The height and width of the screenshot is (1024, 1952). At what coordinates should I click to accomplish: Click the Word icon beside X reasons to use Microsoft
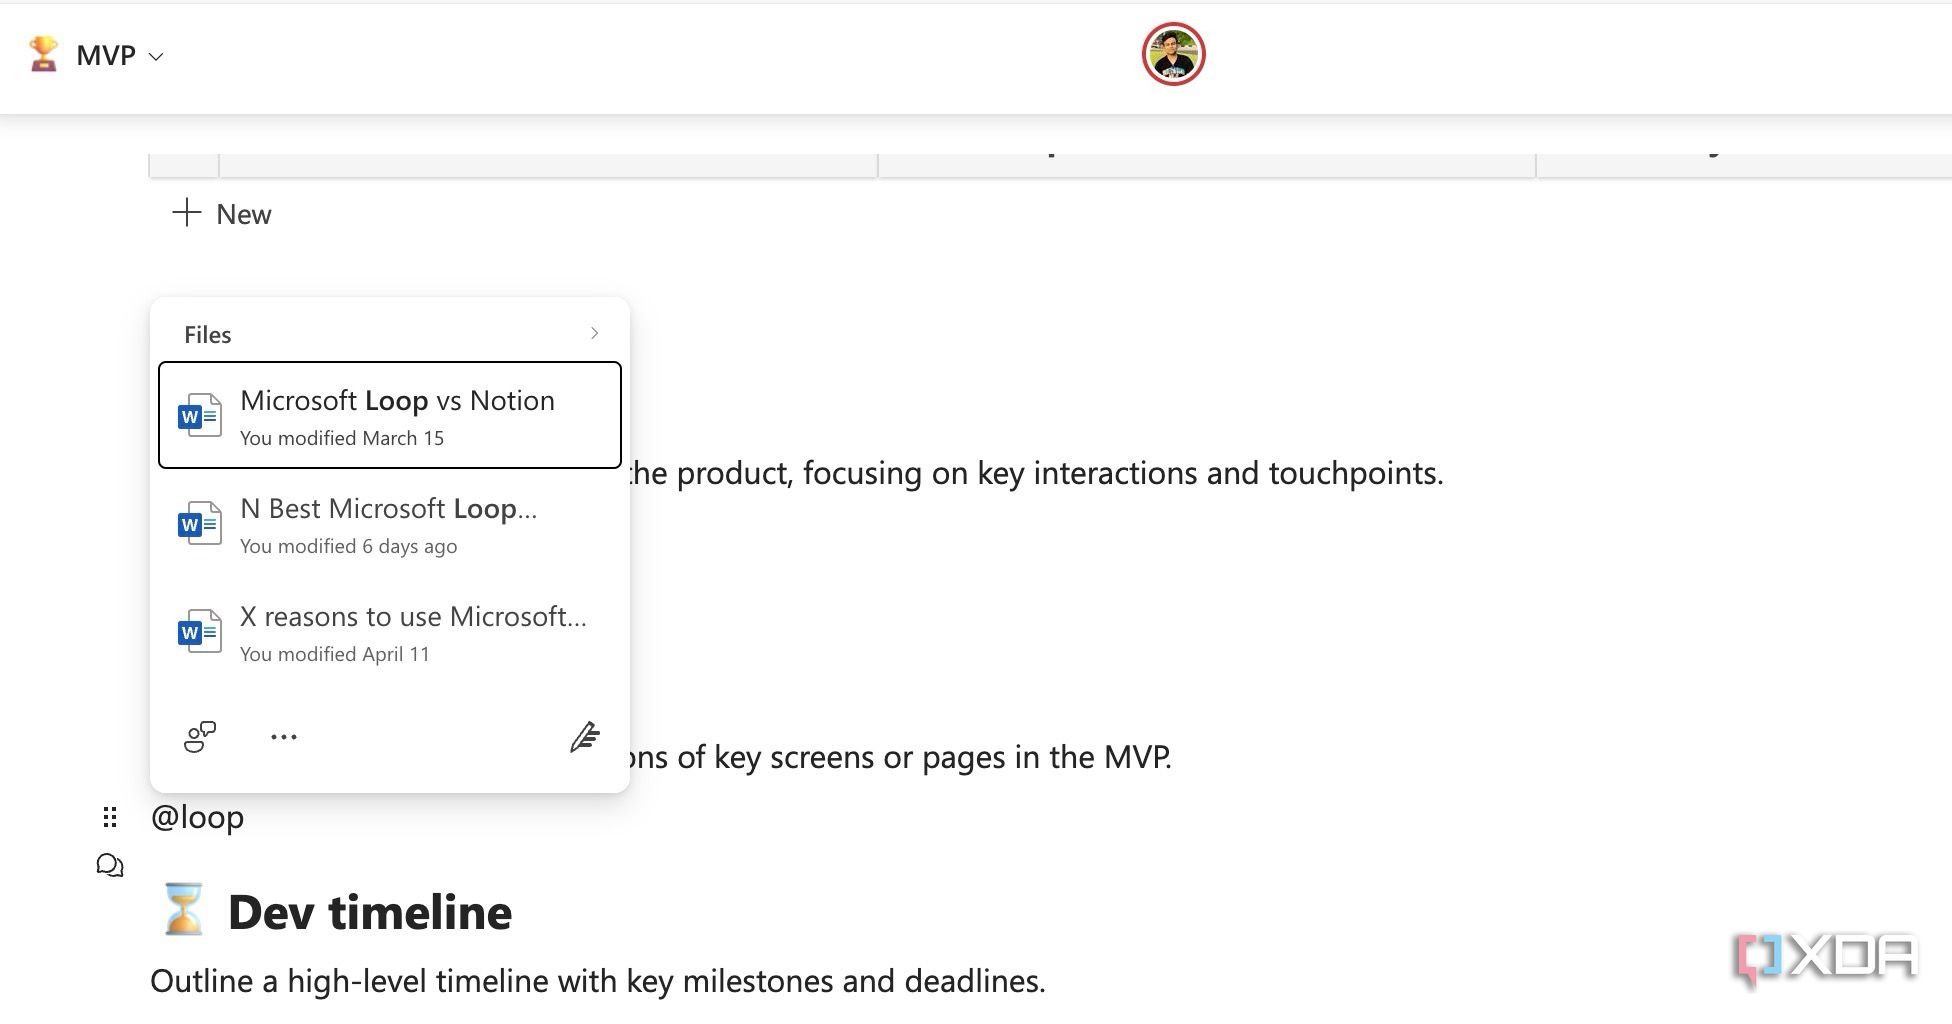(x=199, y=631)
